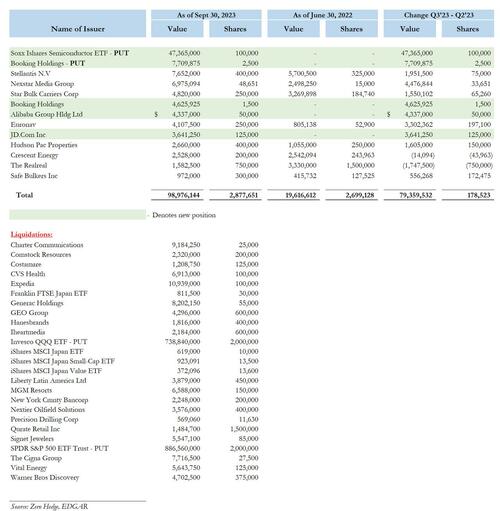Click the As of June 30, 2022 header
500x511 pixels.
tap(322, 15)
